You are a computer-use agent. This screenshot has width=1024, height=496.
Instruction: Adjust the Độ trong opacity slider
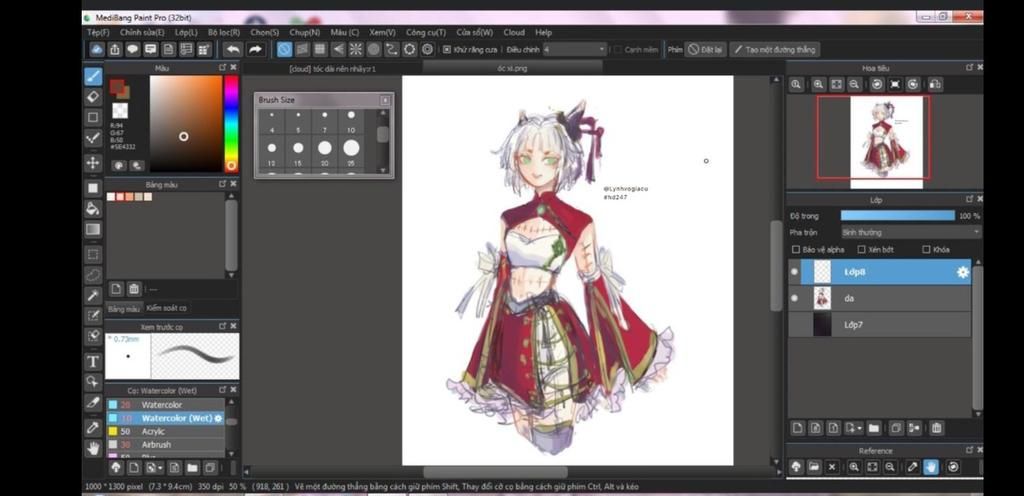tap(897, 215)
